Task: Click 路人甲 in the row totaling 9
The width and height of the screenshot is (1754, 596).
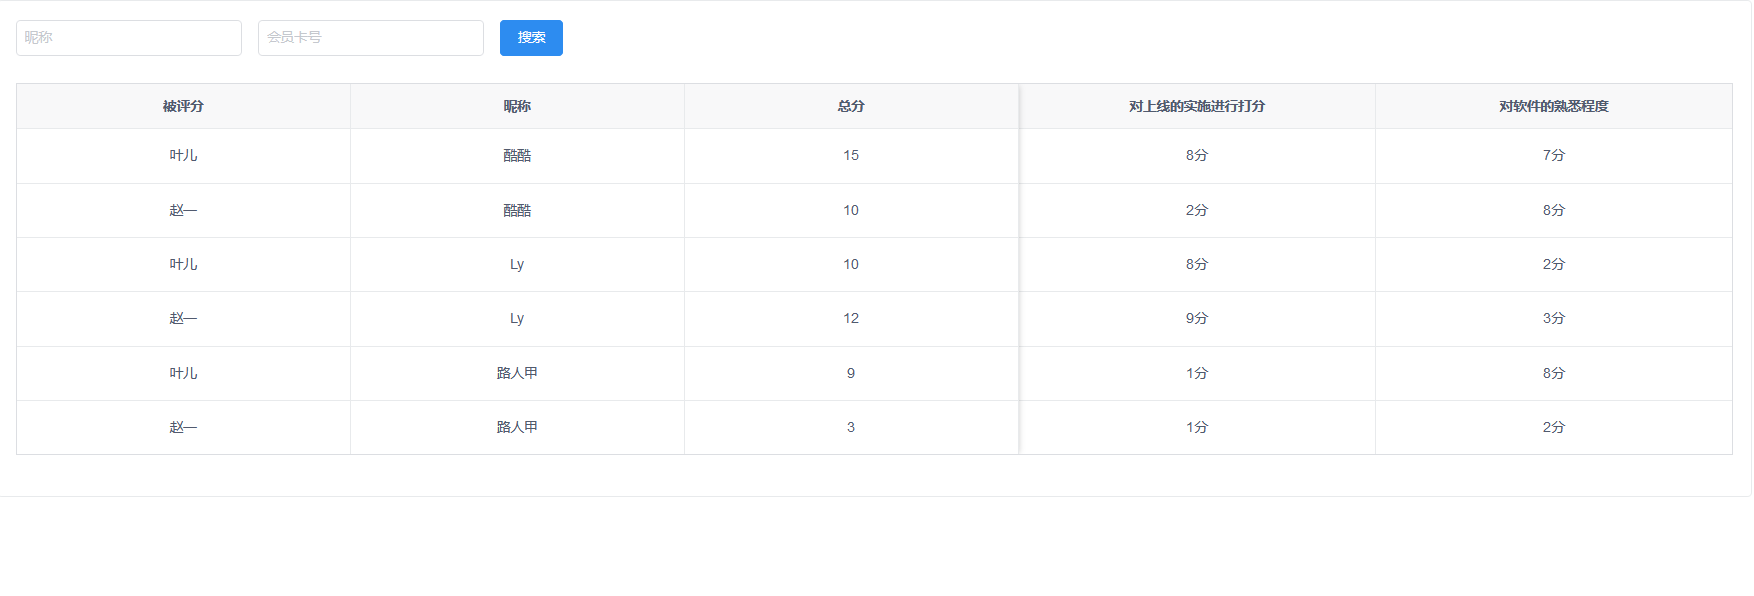Action: pyautogui.click(x=517, y=373)
